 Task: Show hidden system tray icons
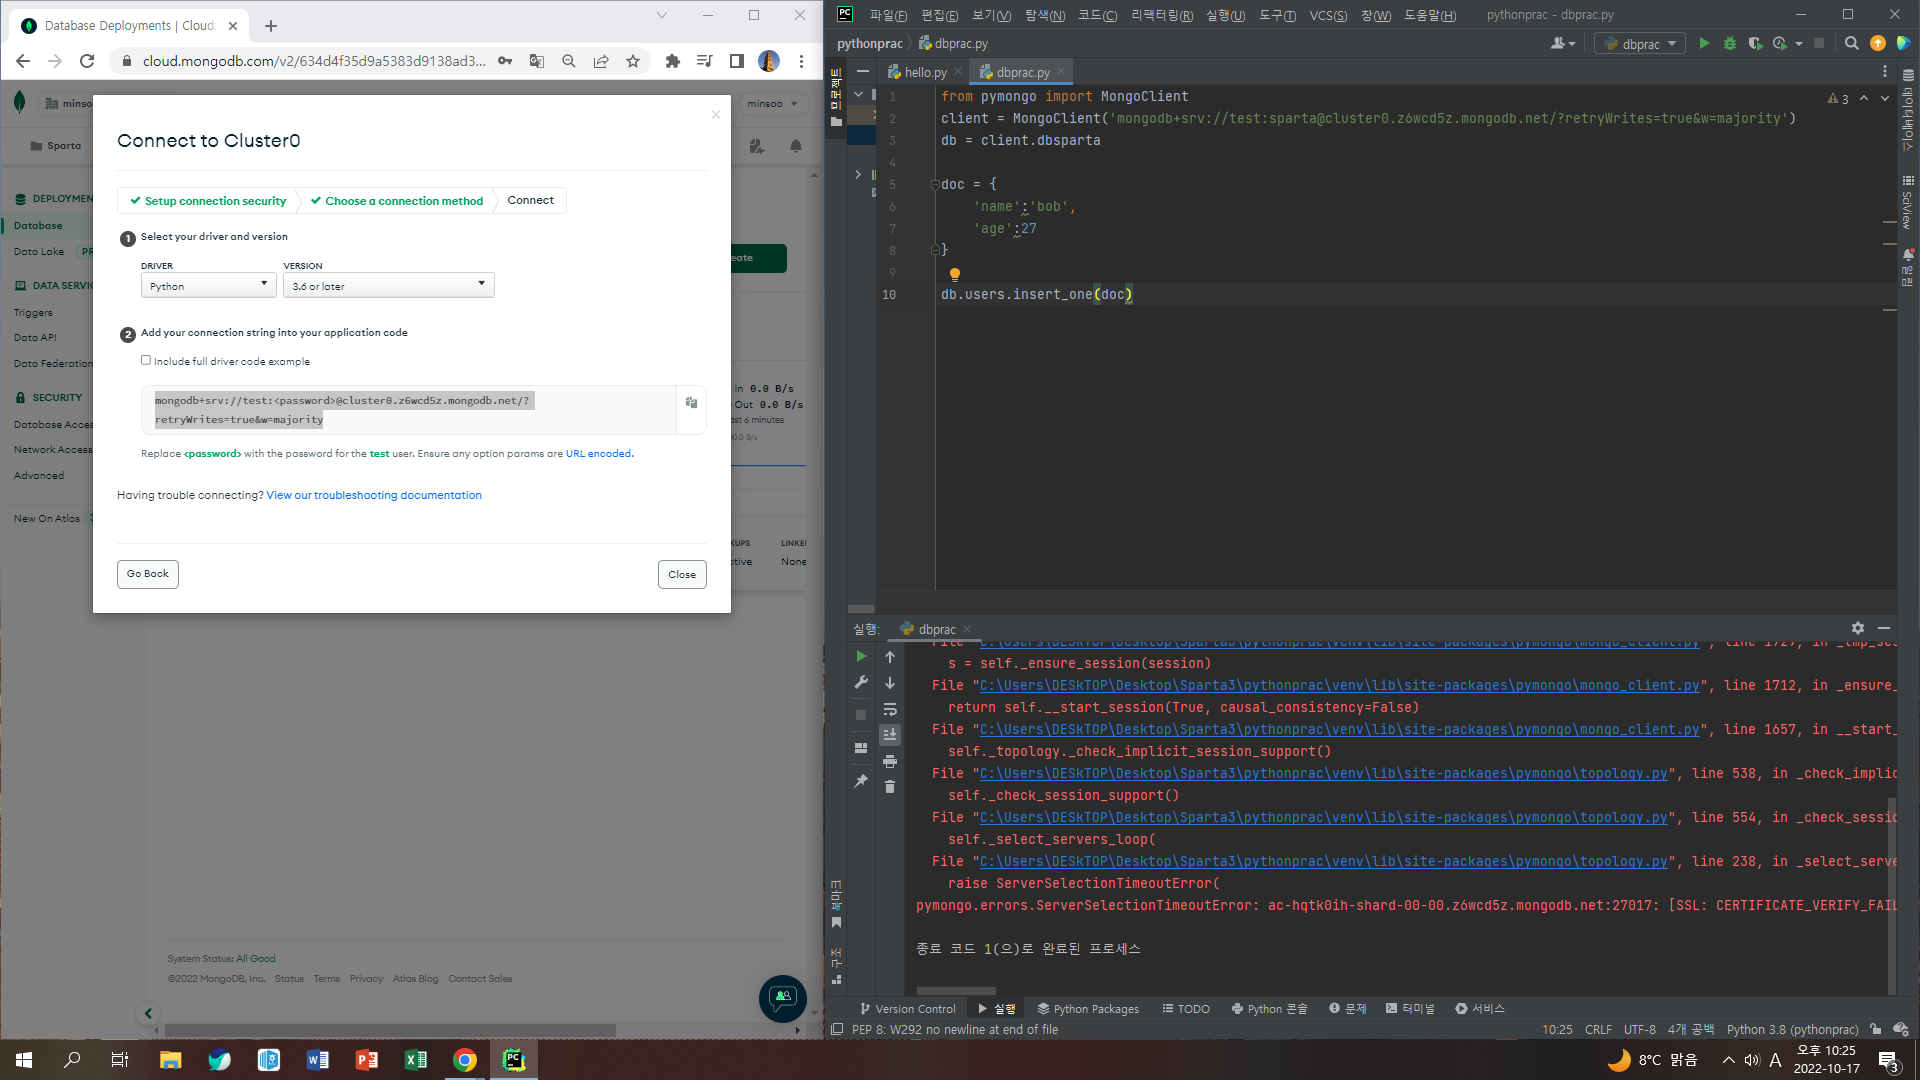point(1728,1060)
